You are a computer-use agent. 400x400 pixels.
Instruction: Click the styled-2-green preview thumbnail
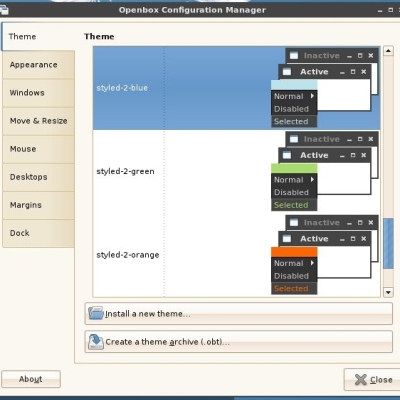pyautogui.click(x=325, y=171)
